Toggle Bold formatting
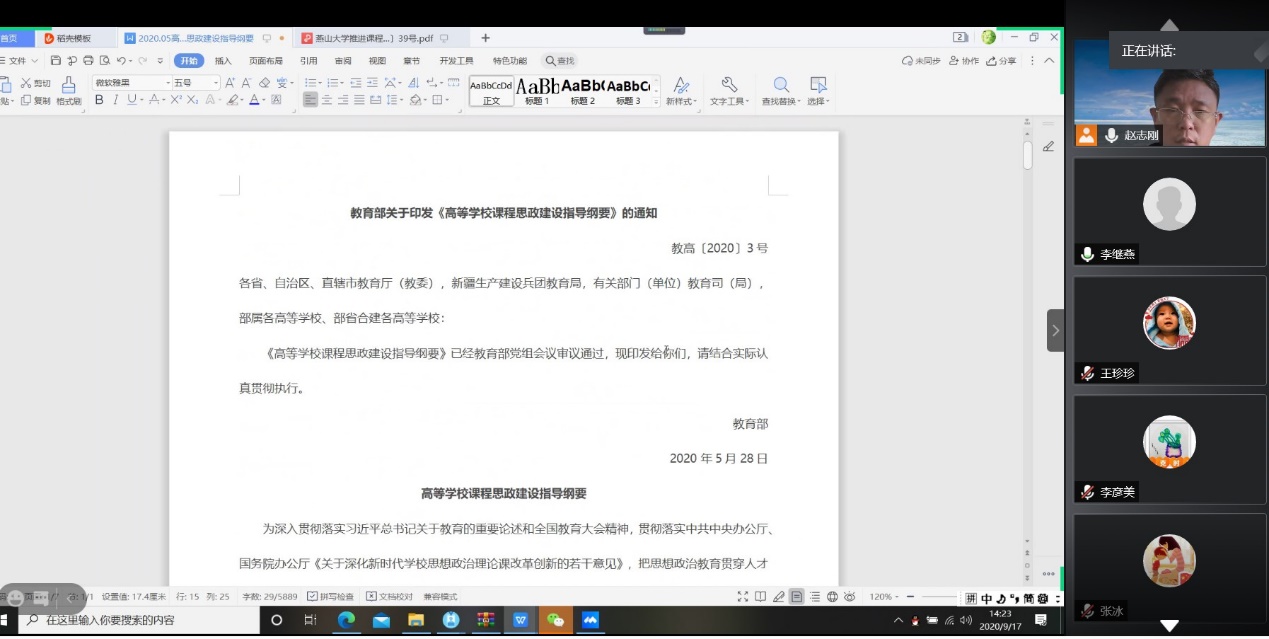This screenshot has height=639, width=1269. [x=99, y=100]
